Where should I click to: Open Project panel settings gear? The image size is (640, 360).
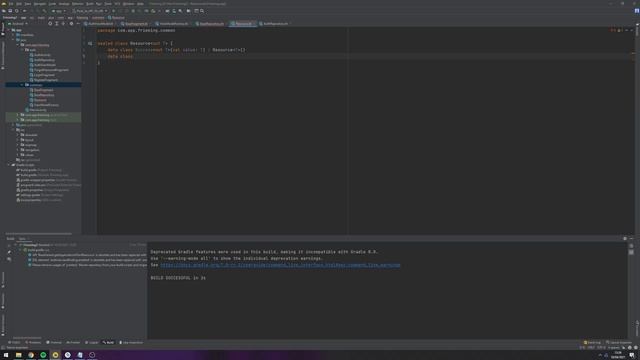tap(71, 24)
